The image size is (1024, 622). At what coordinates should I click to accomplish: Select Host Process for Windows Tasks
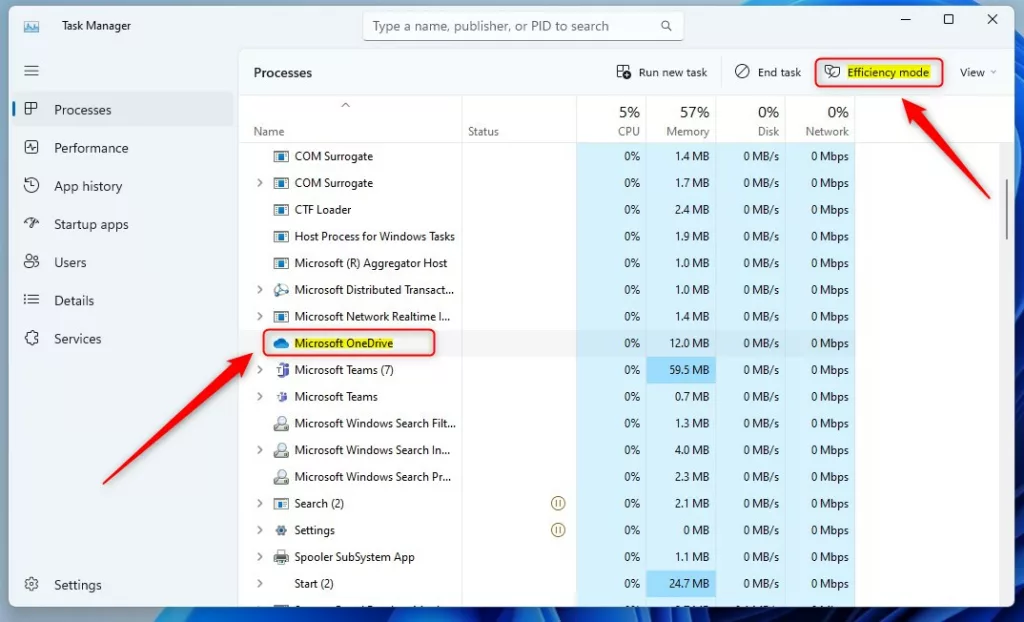[548, 237]
